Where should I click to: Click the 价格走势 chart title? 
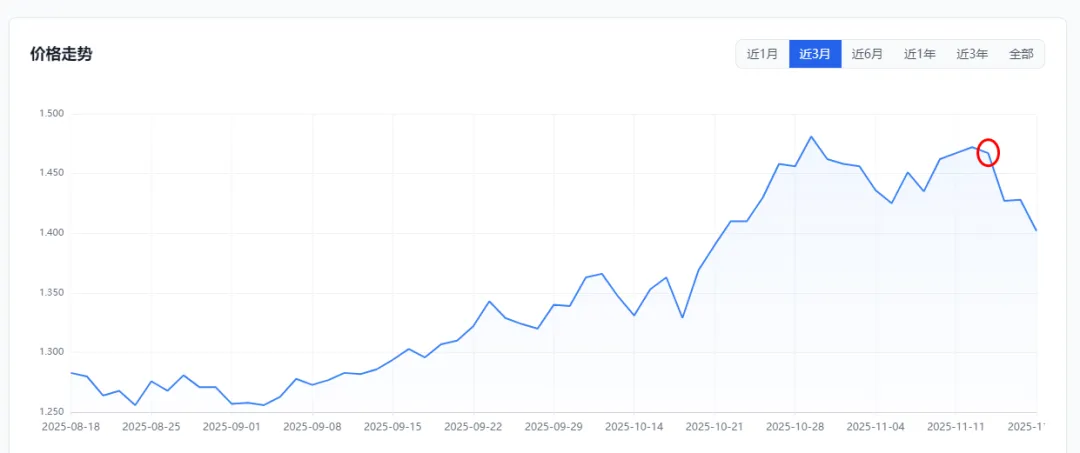coord(61,54)
